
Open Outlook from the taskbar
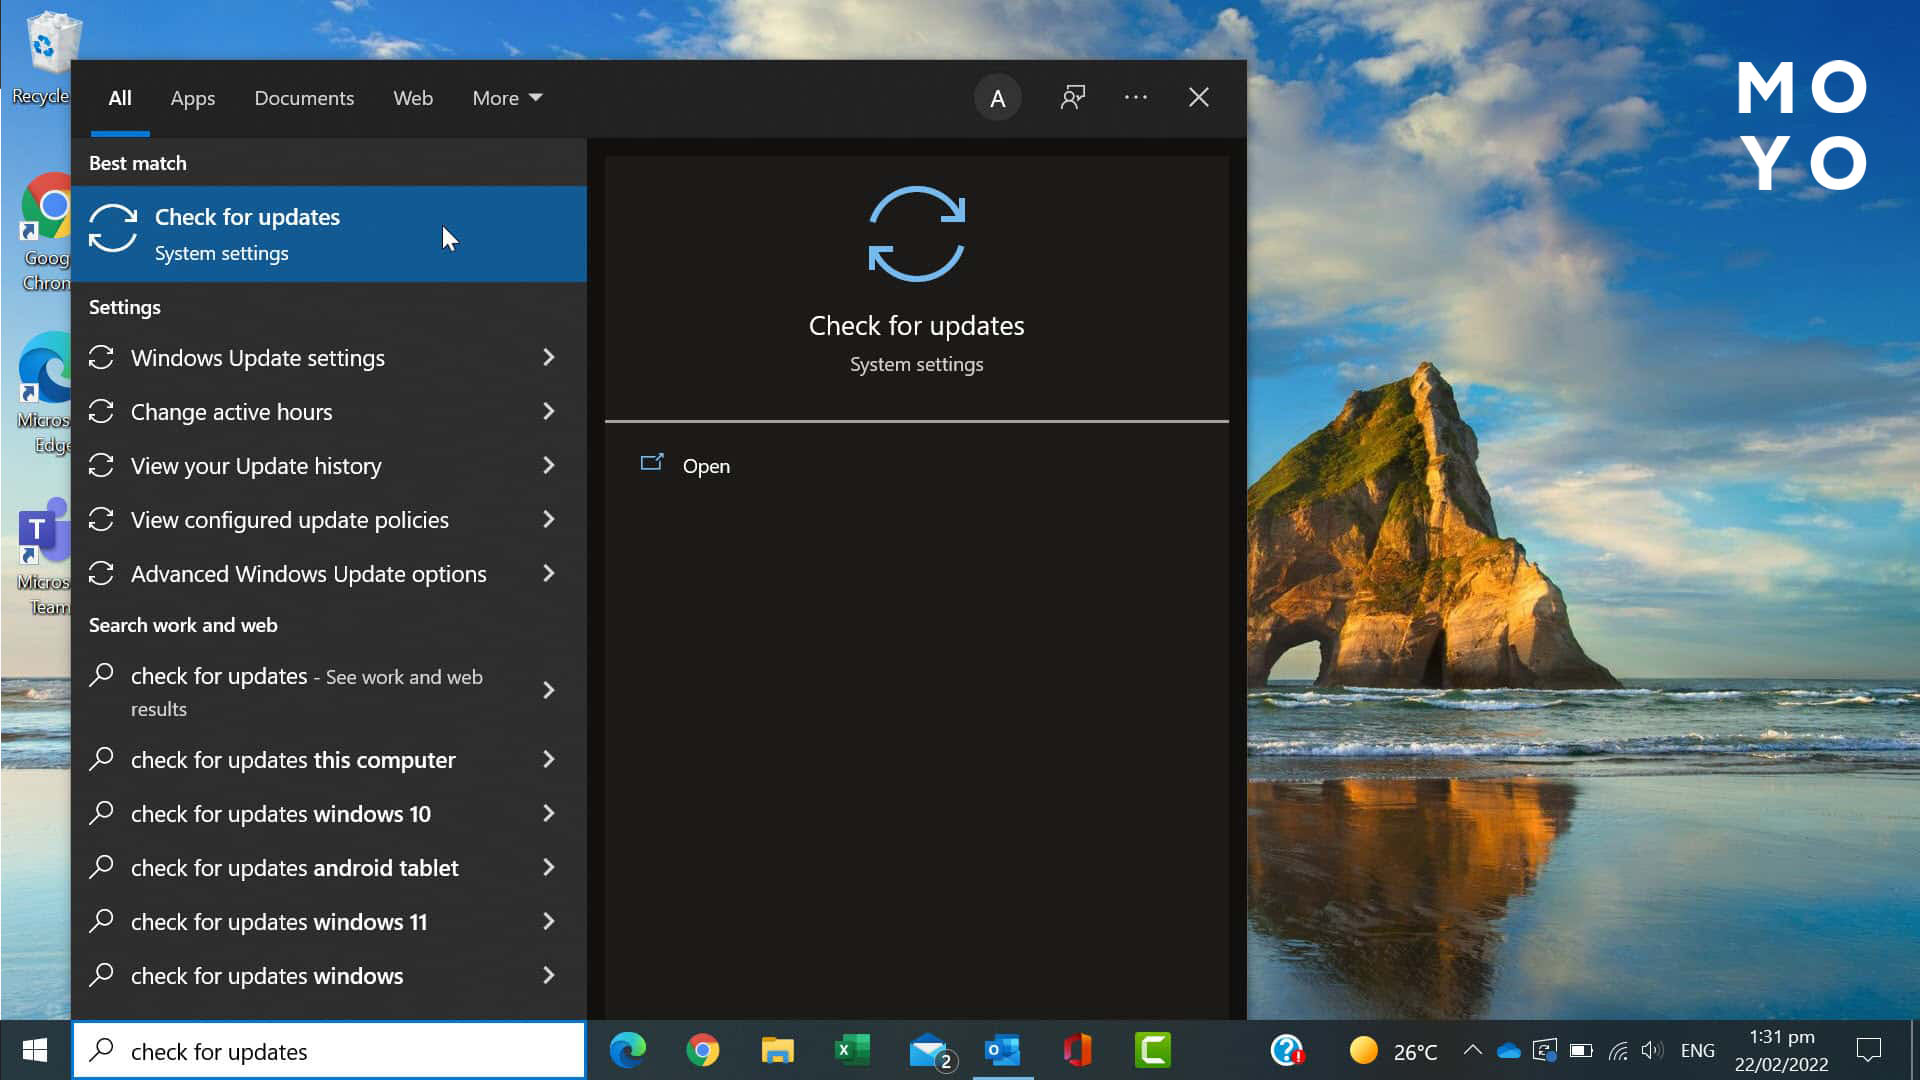pos(1003,1050)
